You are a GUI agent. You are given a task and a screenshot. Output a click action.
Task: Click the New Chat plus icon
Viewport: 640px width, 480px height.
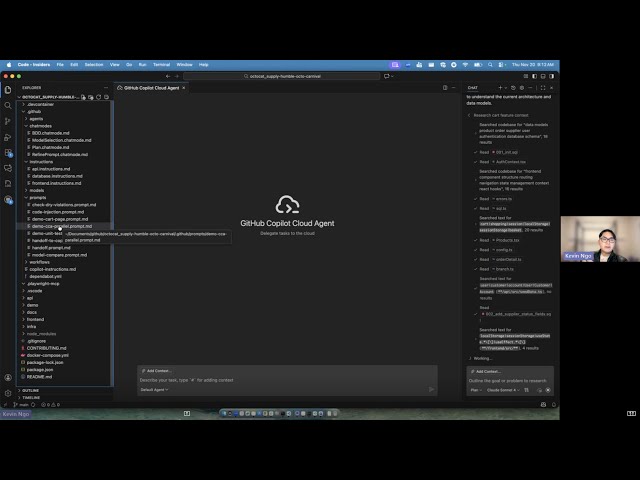click(x=500, y=88)
